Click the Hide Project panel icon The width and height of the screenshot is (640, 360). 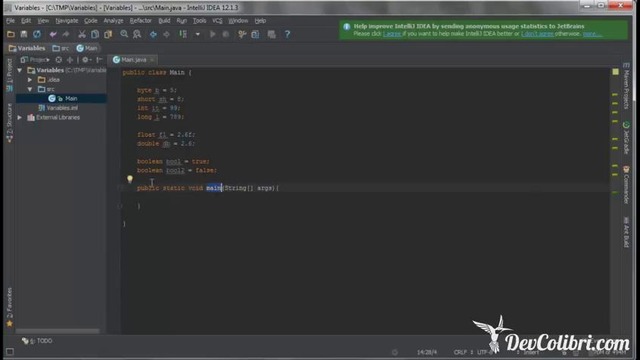point(99,60)
